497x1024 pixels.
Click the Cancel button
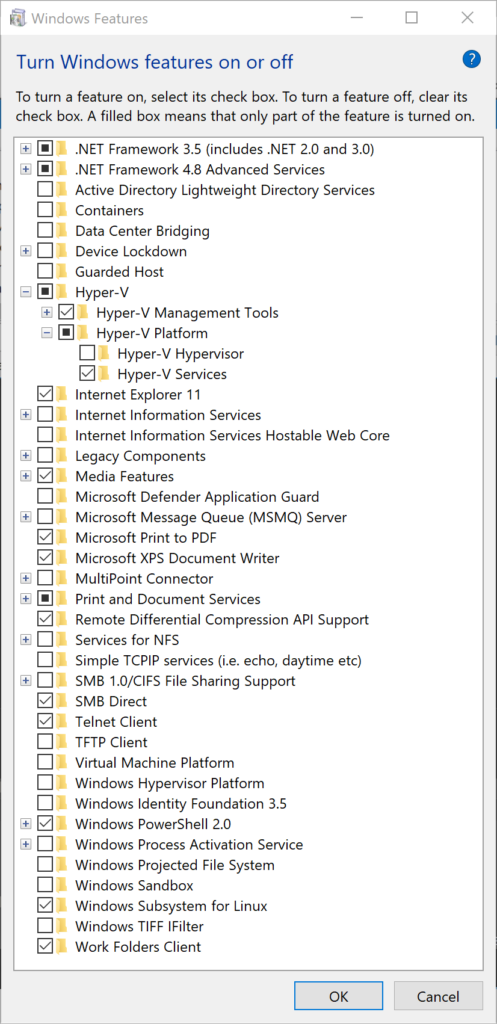click(x=438, y=997)
